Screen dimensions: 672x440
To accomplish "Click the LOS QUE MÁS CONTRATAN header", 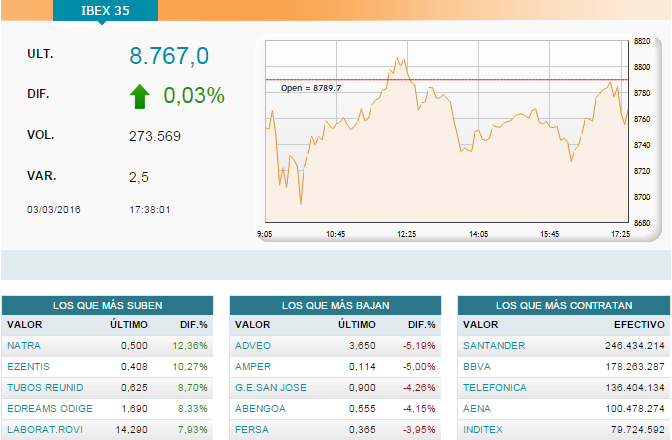I will coord(564,305).
